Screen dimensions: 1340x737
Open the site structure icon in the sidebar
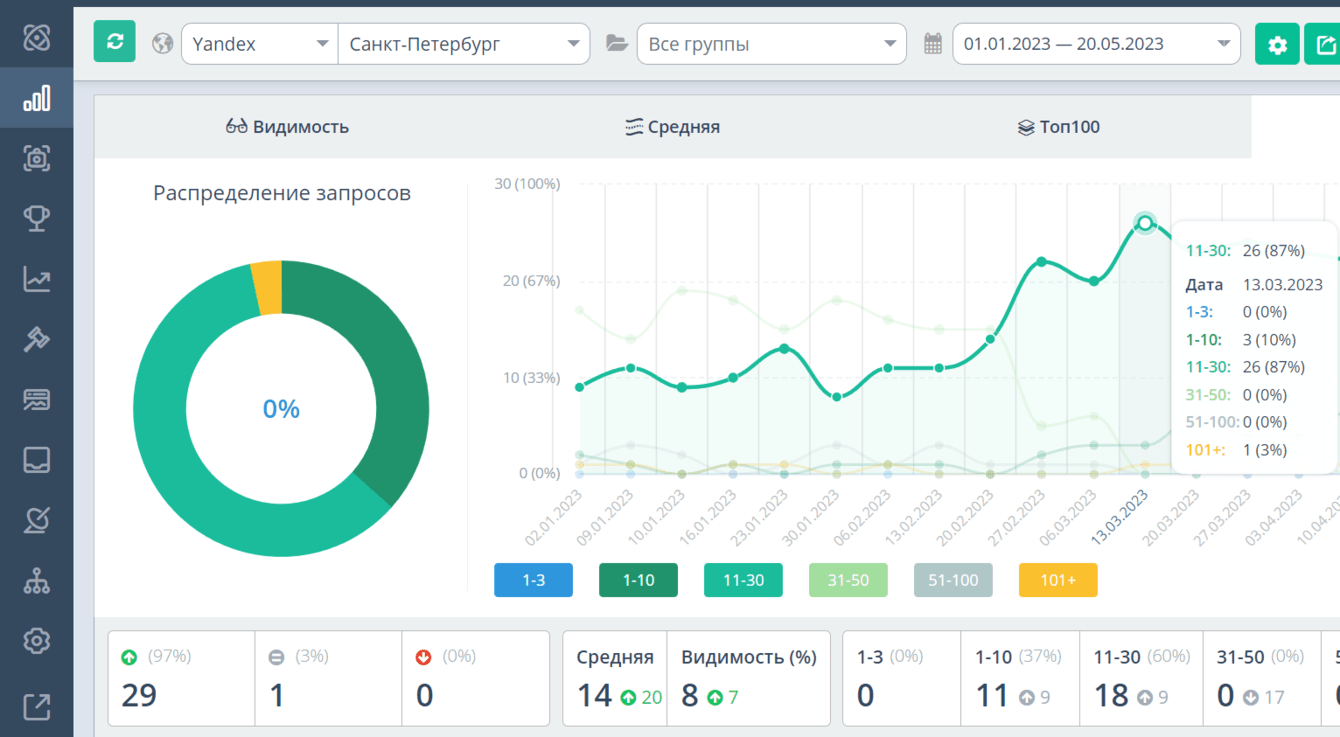(37, 580)
